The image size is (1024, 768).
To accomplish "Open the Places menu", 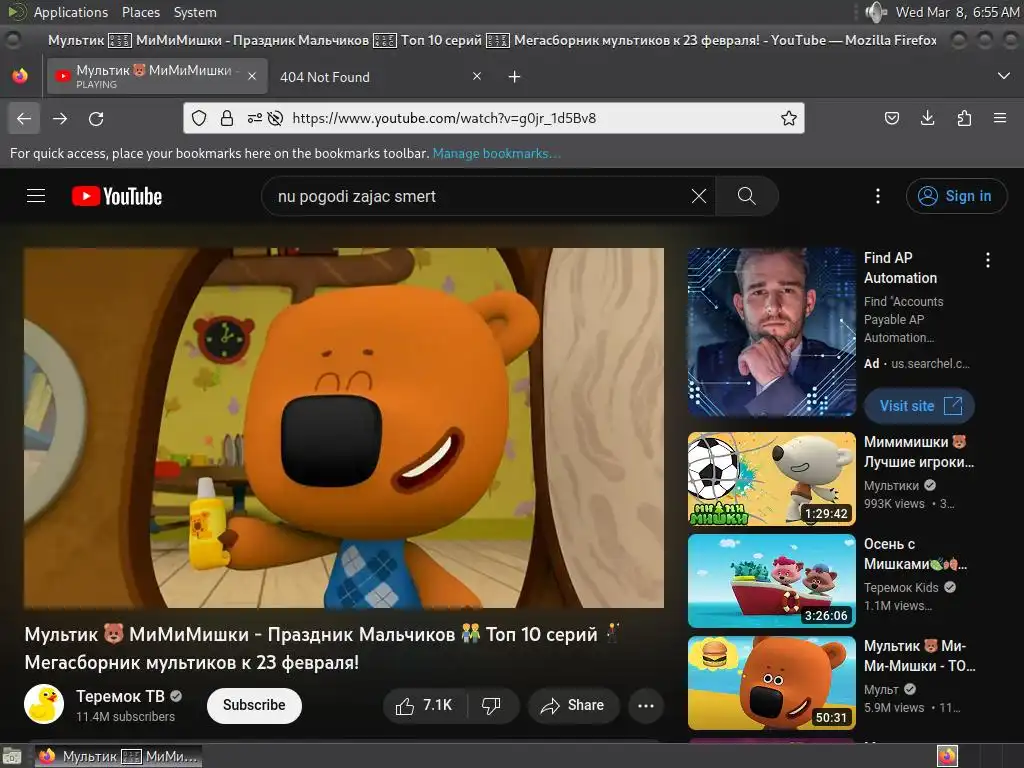I will (141, 12).
